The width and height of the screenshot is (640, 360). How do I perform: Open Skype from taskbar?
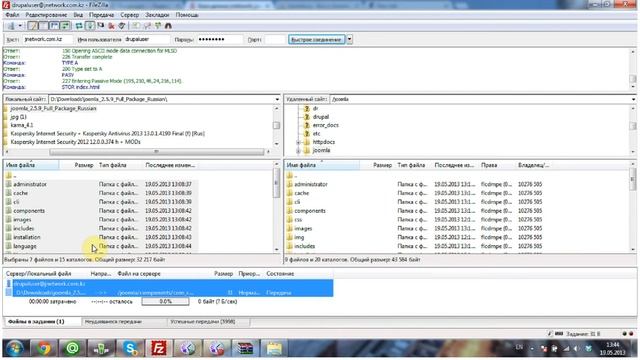[x=130, y=348]
